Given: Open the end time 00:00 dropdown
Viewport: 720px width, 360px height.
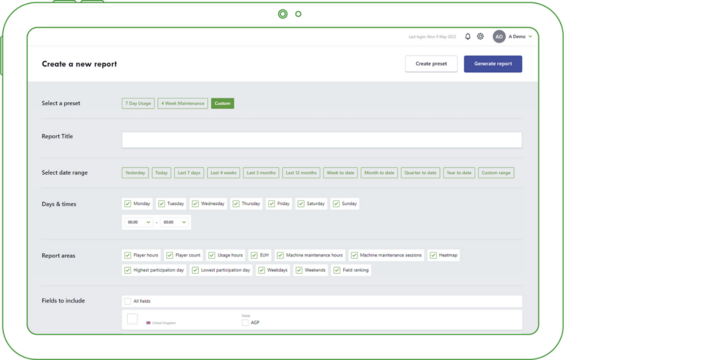Looking at the screenshot, I should (x=175, y=222).
